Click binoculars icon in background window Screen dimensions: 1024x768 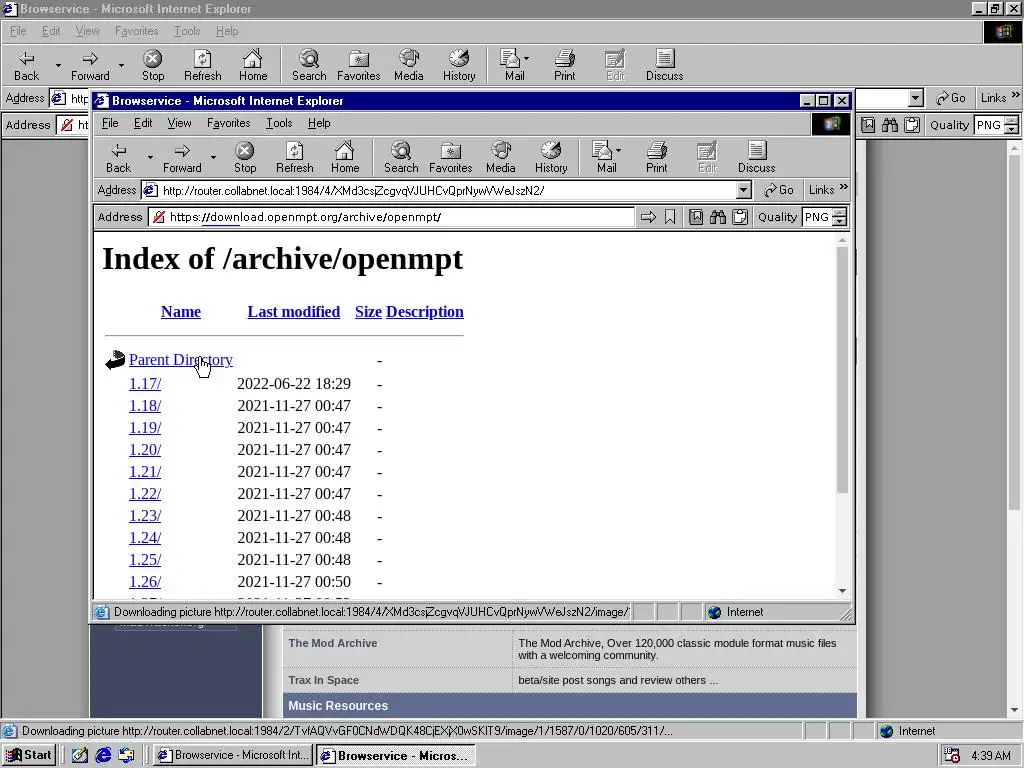coord(889,125)
